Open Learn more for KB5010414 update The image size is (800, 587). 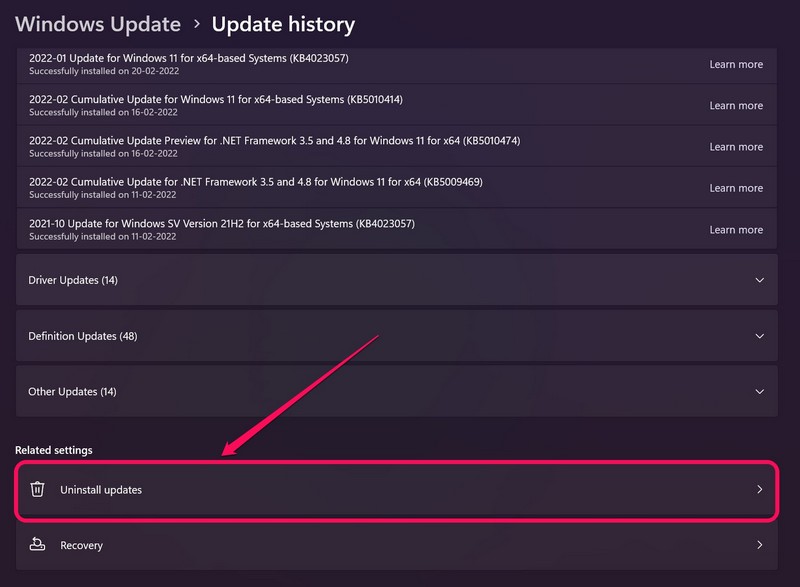(736, 106)
